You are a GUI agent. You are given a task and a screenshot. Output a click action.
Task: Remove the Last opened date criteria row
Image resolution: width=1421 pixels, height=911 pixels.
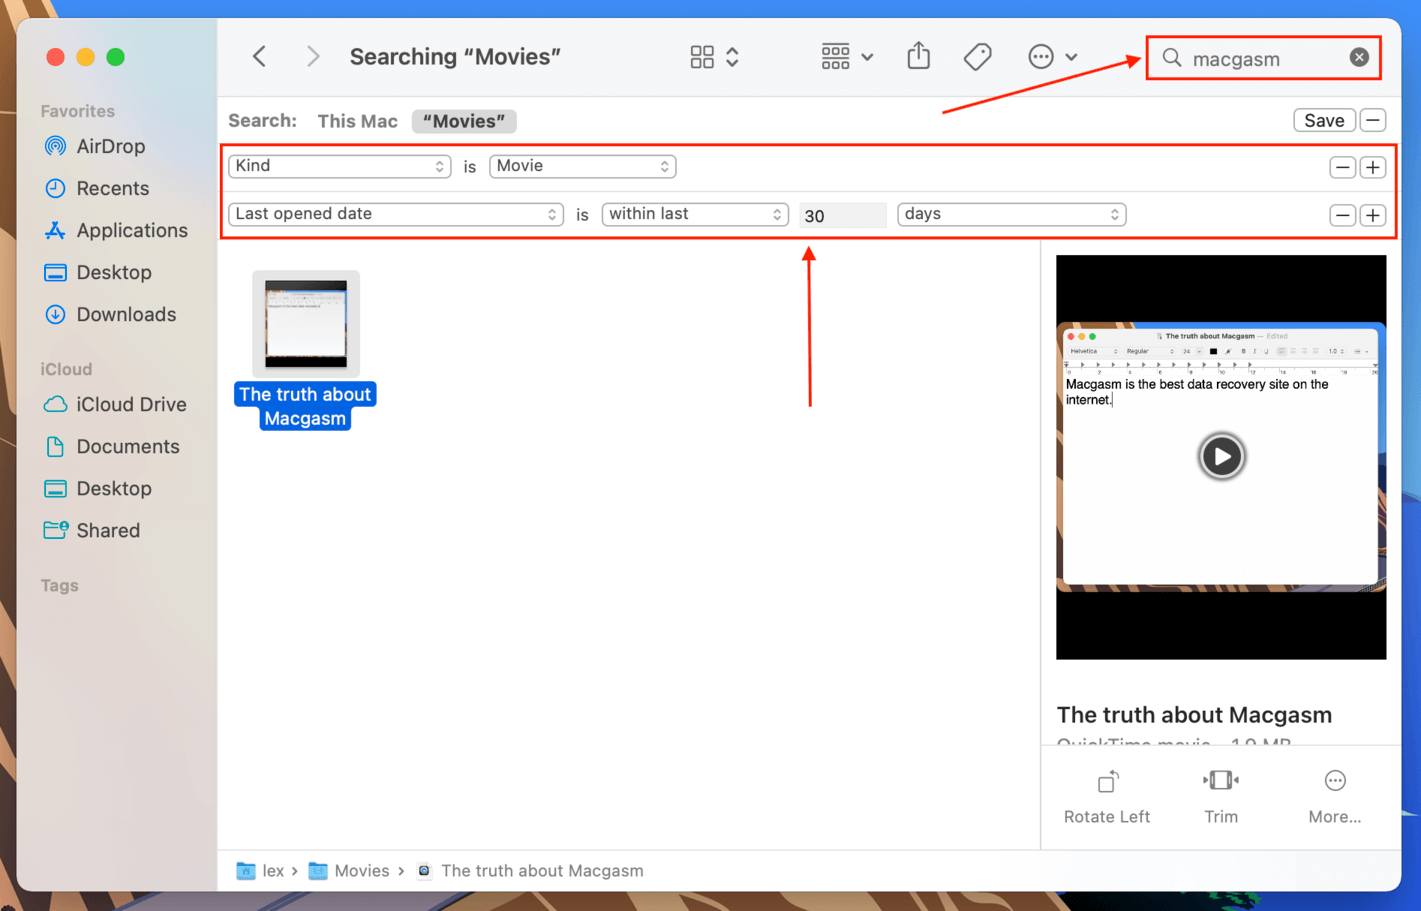click(1342, 215)
